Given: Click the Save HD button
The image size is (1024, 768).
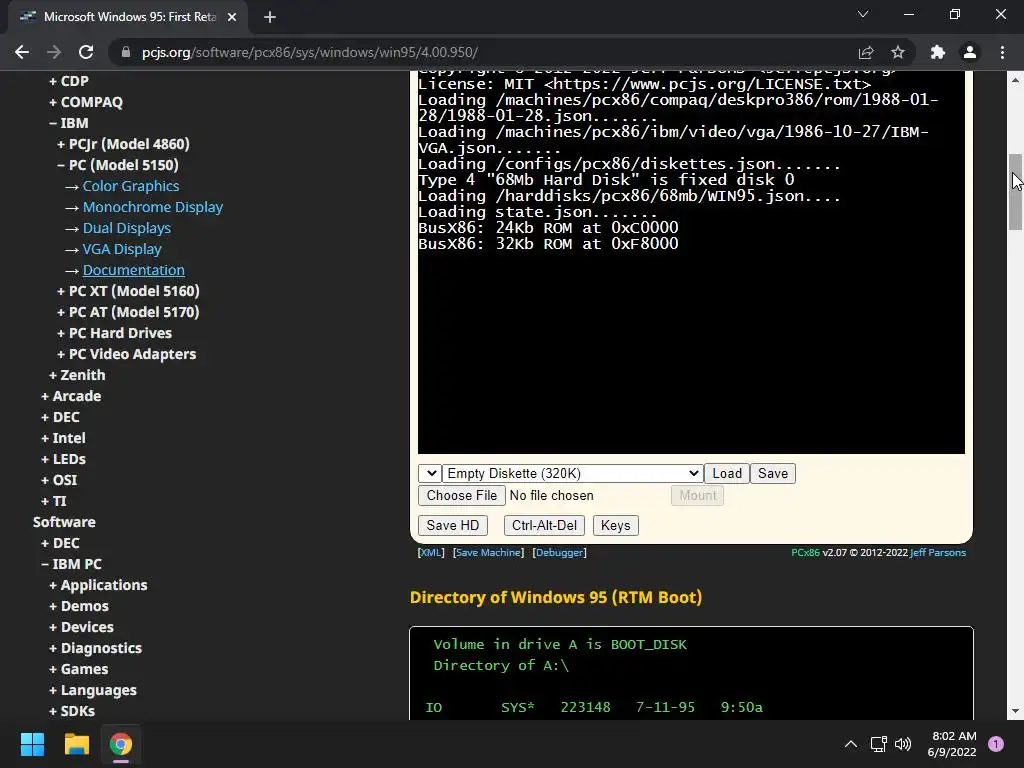Looking at the screenshot, I should click(x=453, y=526).
